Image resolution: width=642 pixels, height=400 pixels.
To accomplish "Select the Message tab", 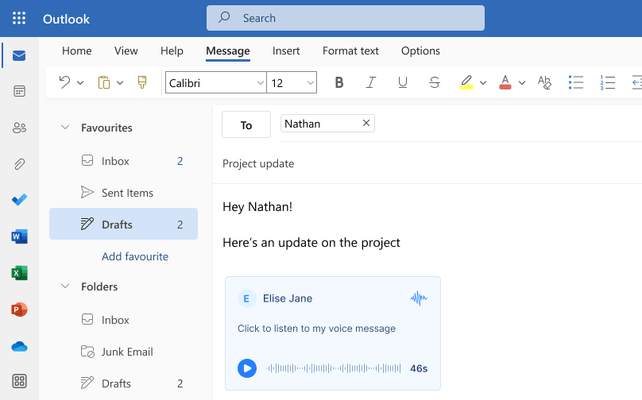I will [x=228, y=51].
